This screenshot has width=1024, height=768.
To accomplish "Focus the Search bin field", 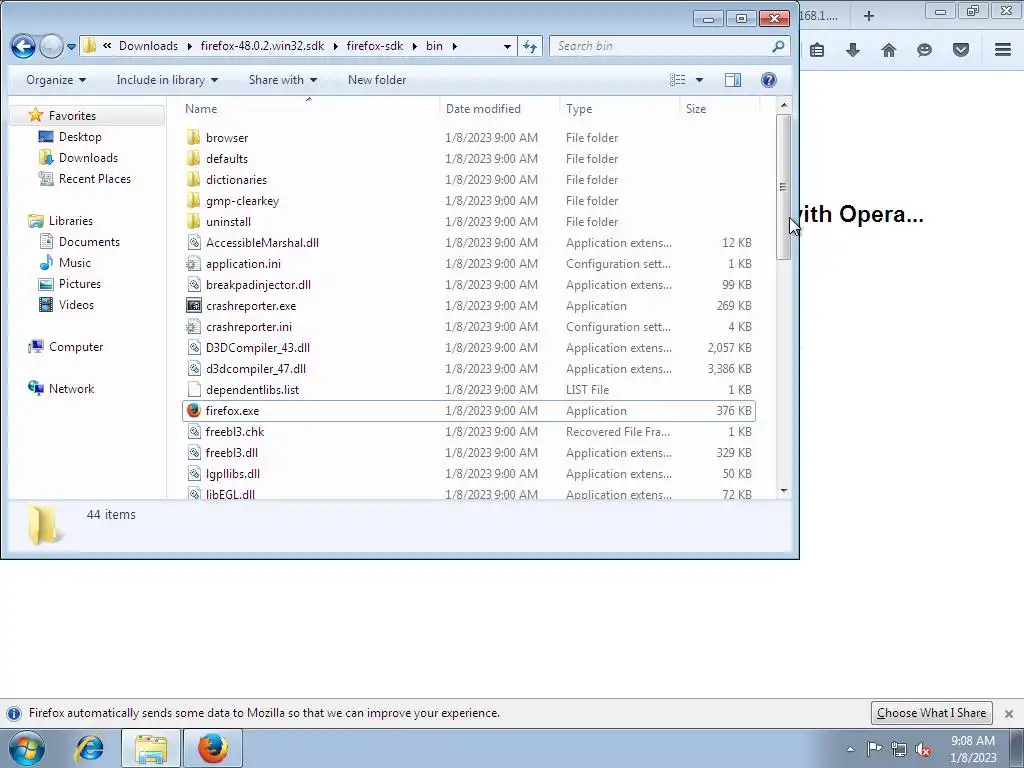I will pos(669,46).
